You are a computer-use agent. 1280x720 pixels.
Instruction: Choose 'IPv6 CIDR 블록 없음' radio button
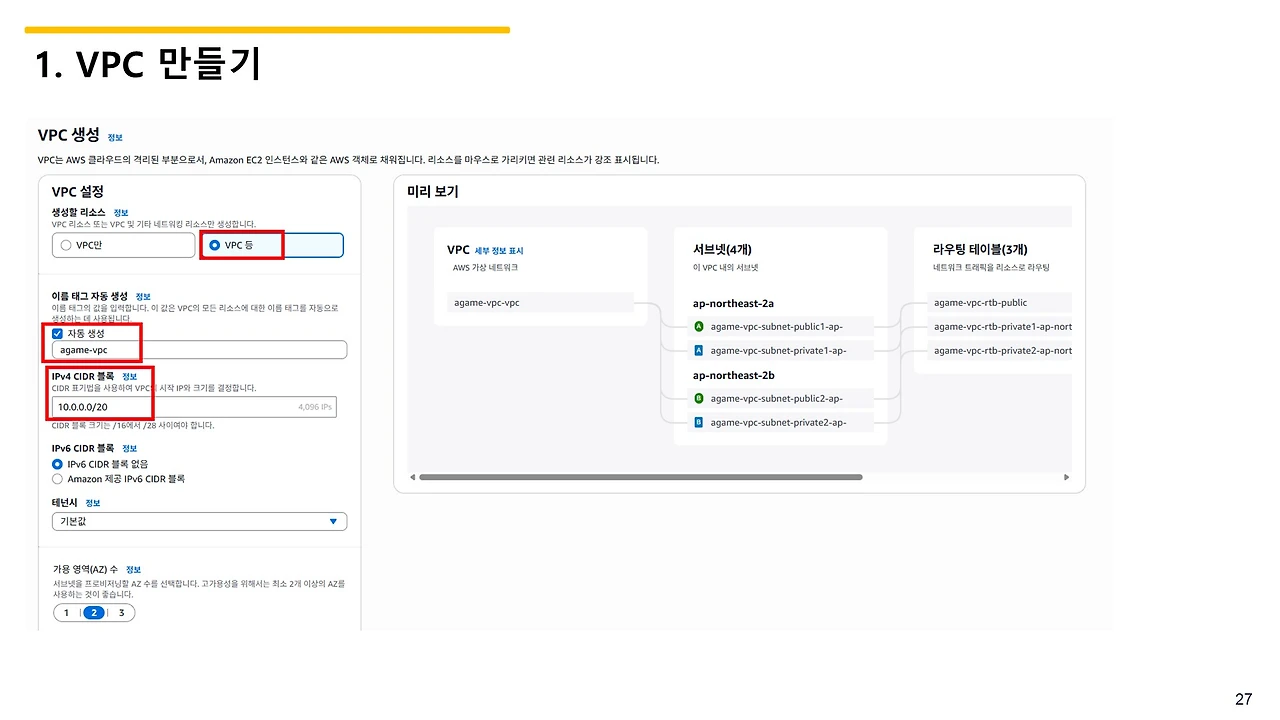(x=58, y=464)
